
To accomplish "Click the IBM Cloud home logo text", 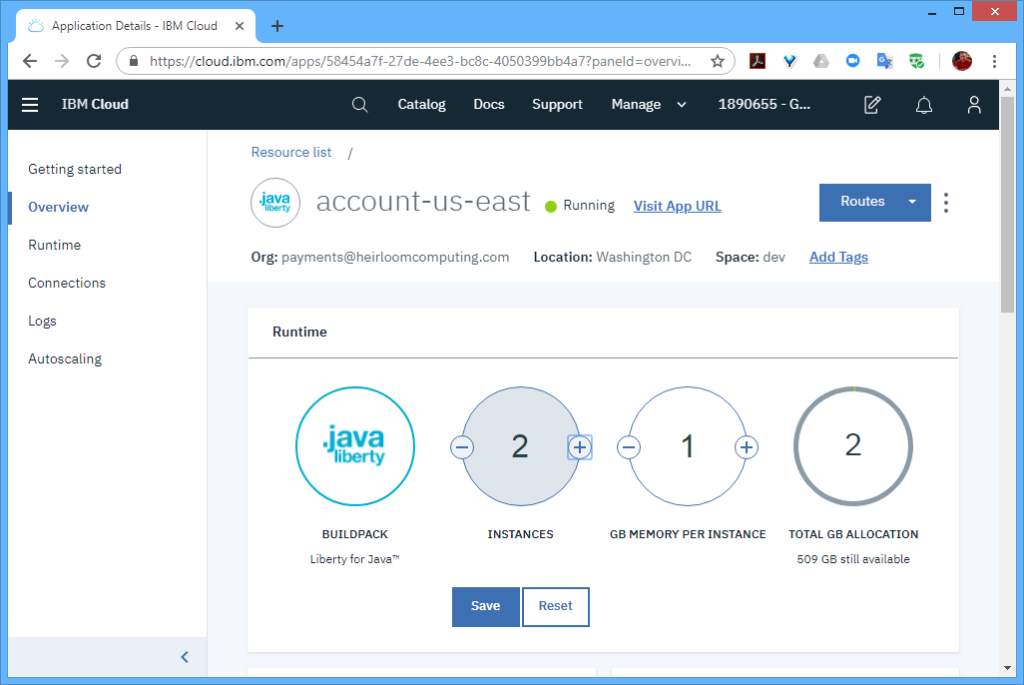I will pyautogui.click(x=95, y=104).
